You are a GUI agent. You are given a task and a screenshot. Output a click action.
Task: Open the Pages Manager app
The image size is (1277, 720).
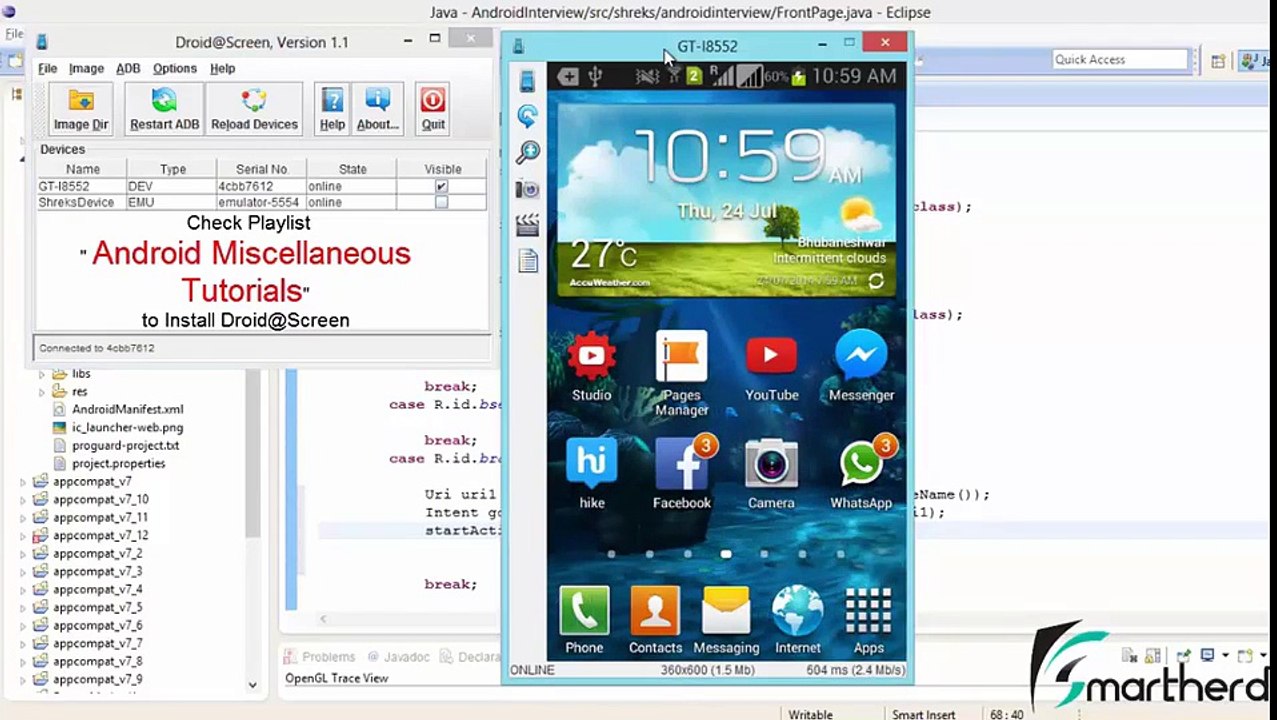coord(681,373)
